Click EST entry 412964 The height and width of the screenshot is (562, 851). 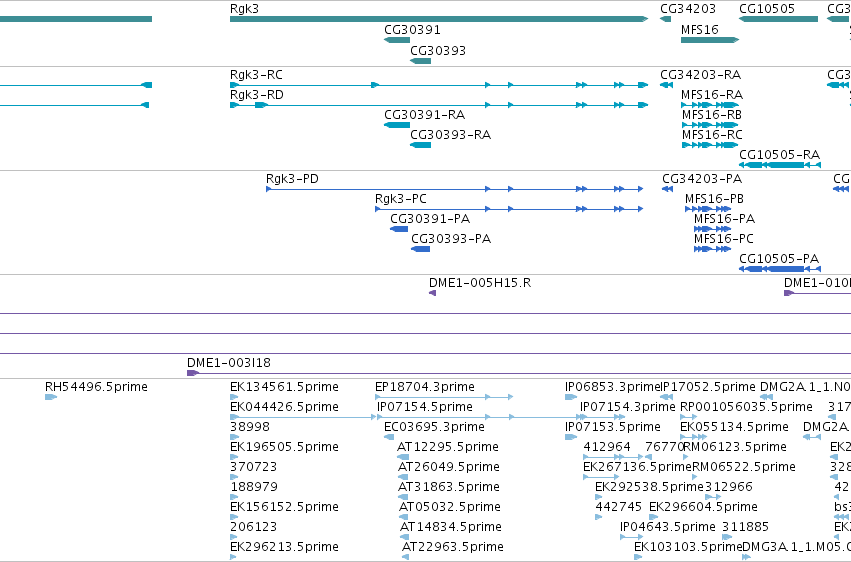[613, 458]
